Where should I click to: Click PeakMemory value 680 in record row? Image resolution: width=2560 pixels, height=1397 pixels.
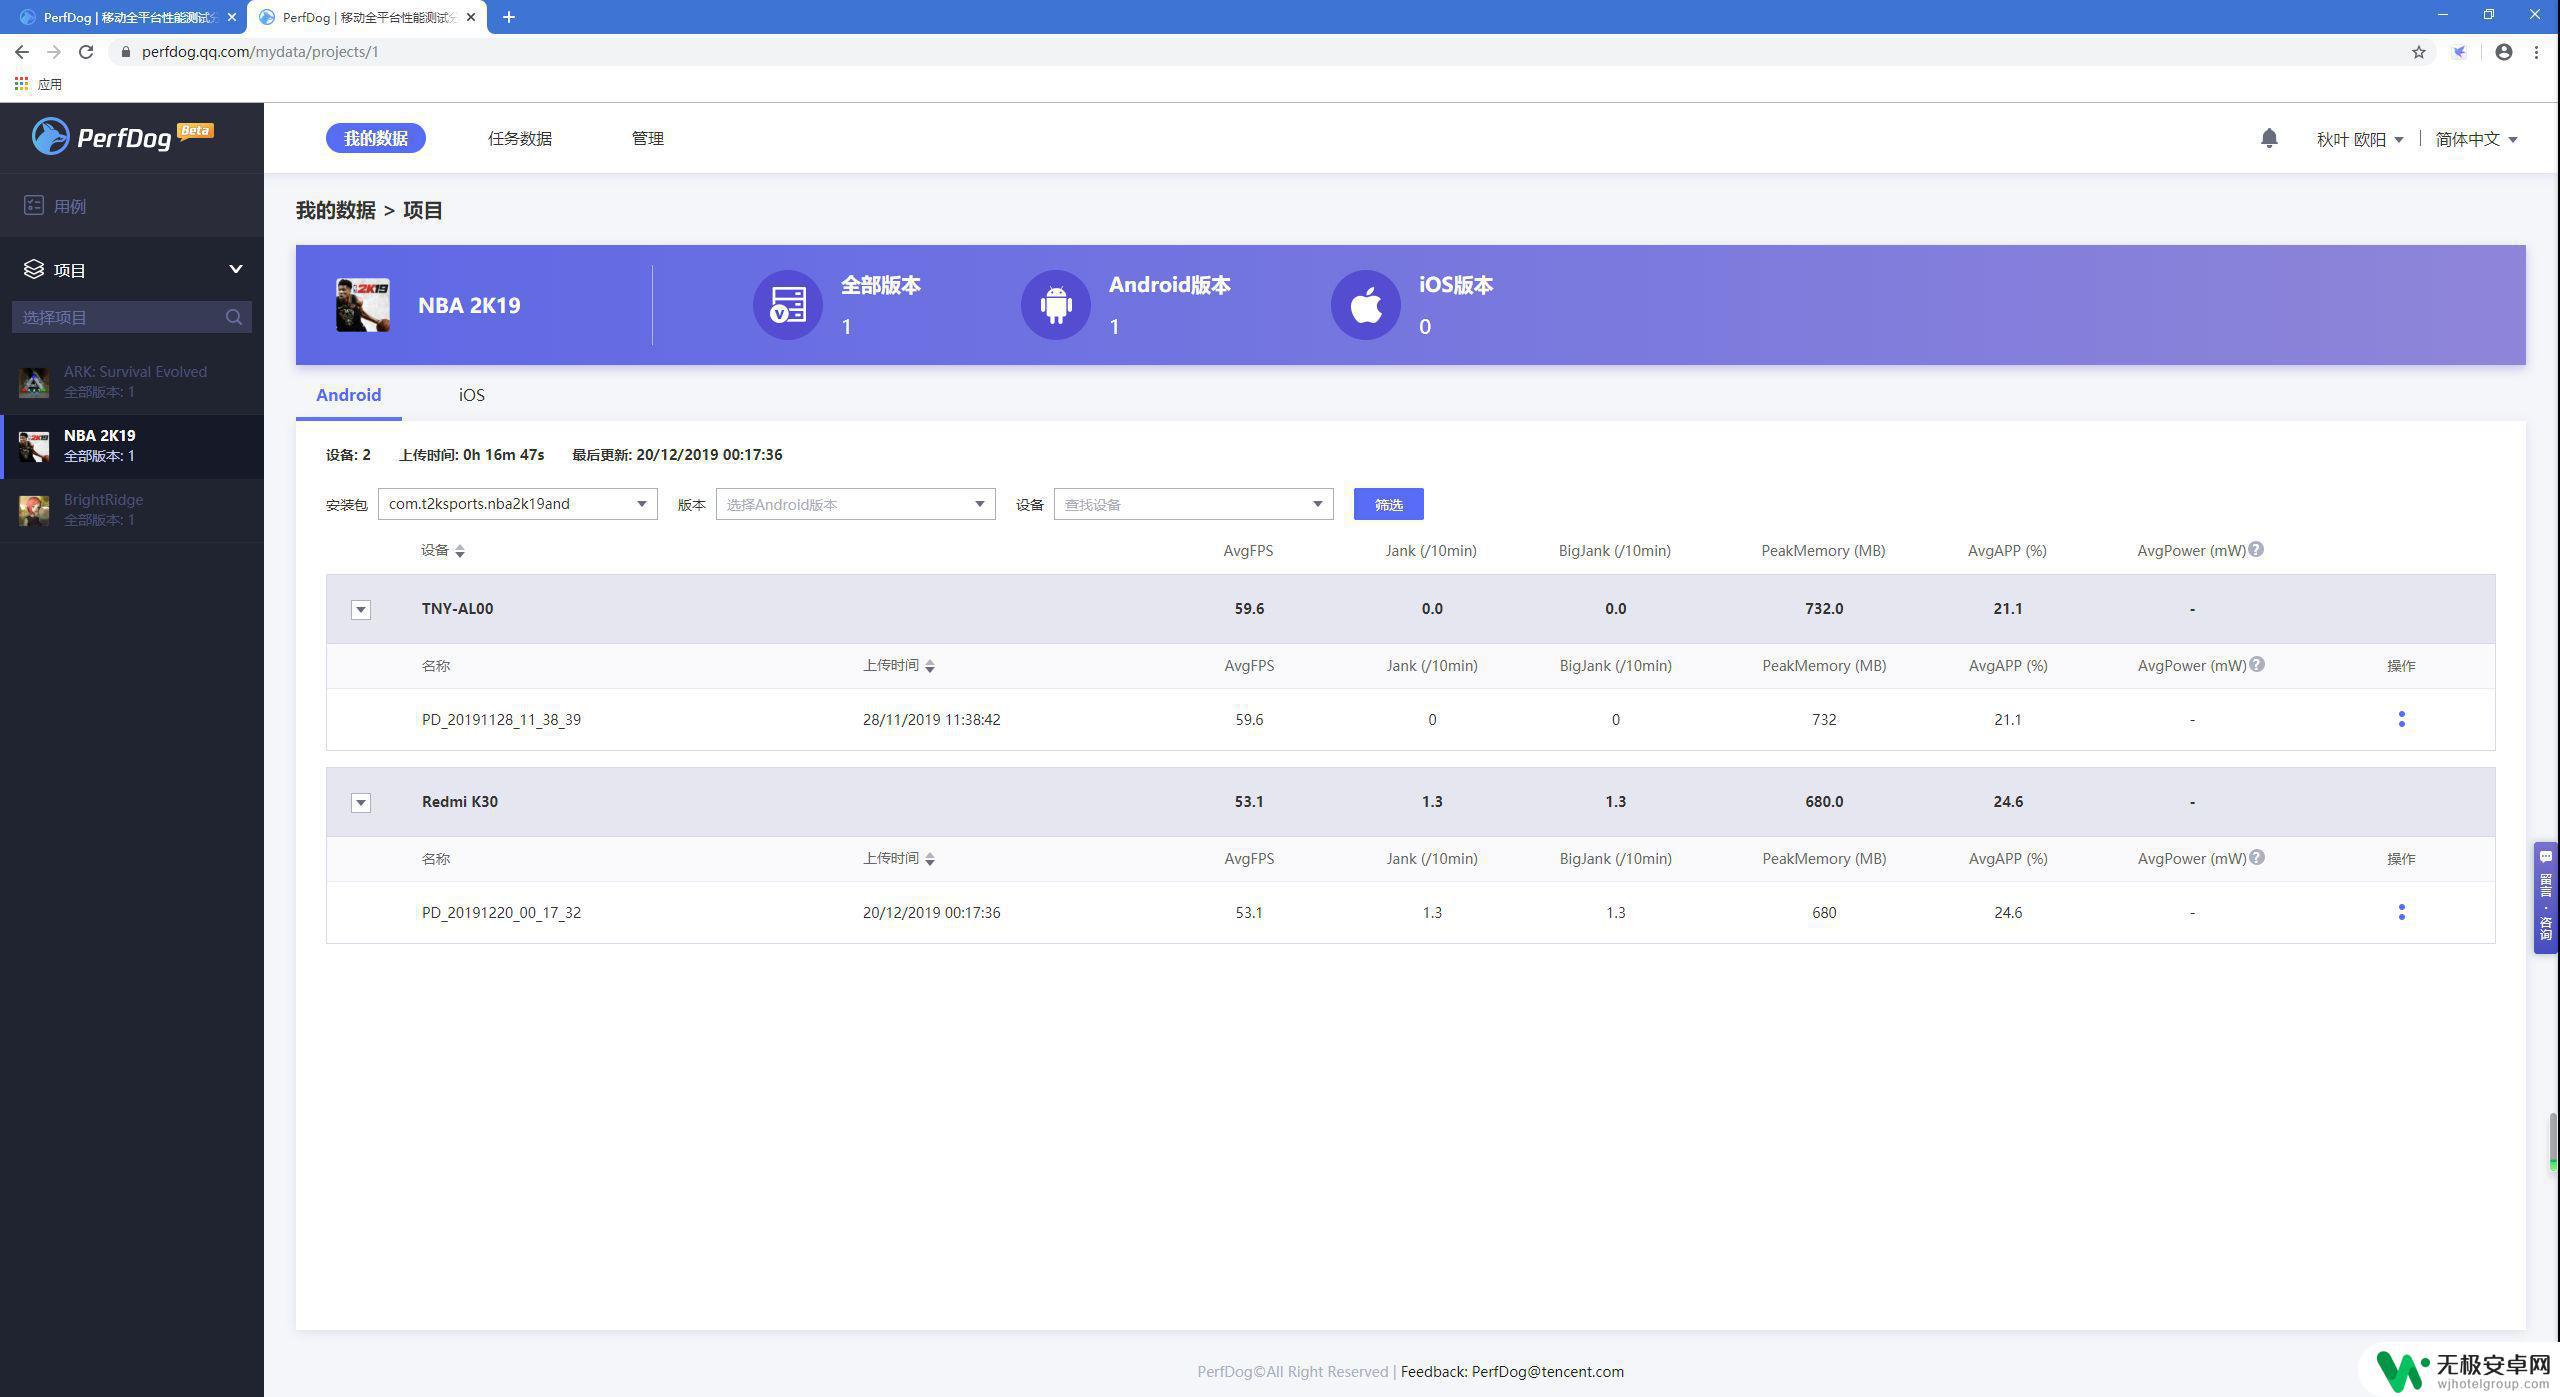(1824, 912)
